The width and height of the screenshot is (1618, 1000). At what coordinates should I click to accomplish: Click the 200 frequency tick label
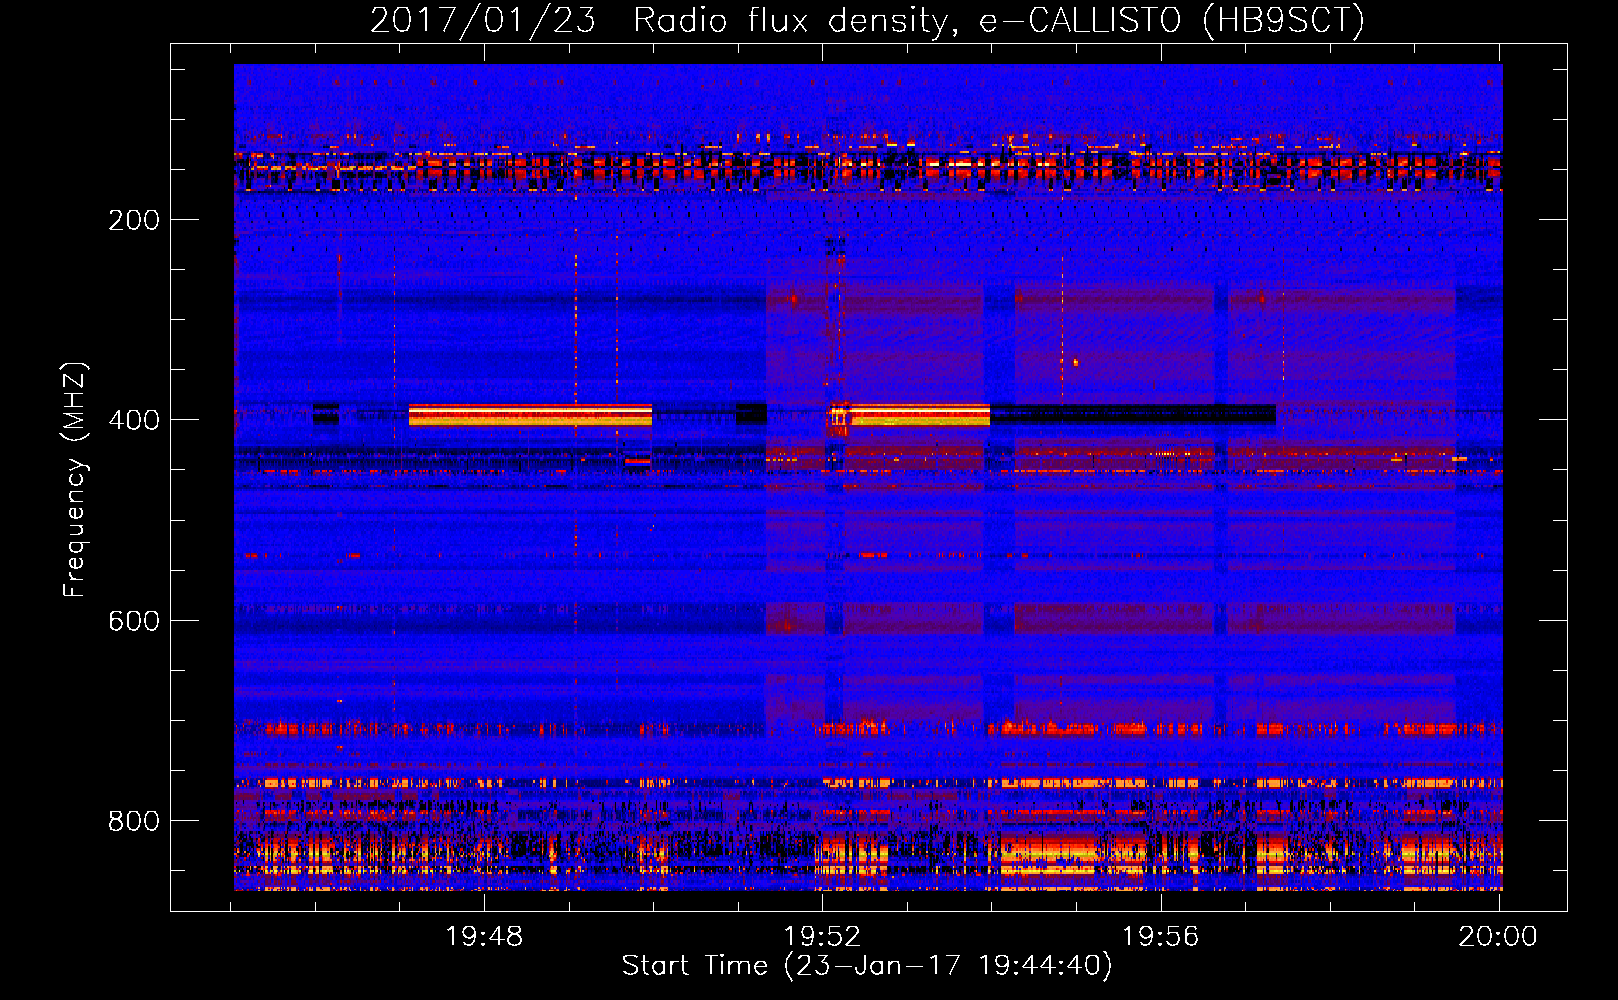click(134, 220)
